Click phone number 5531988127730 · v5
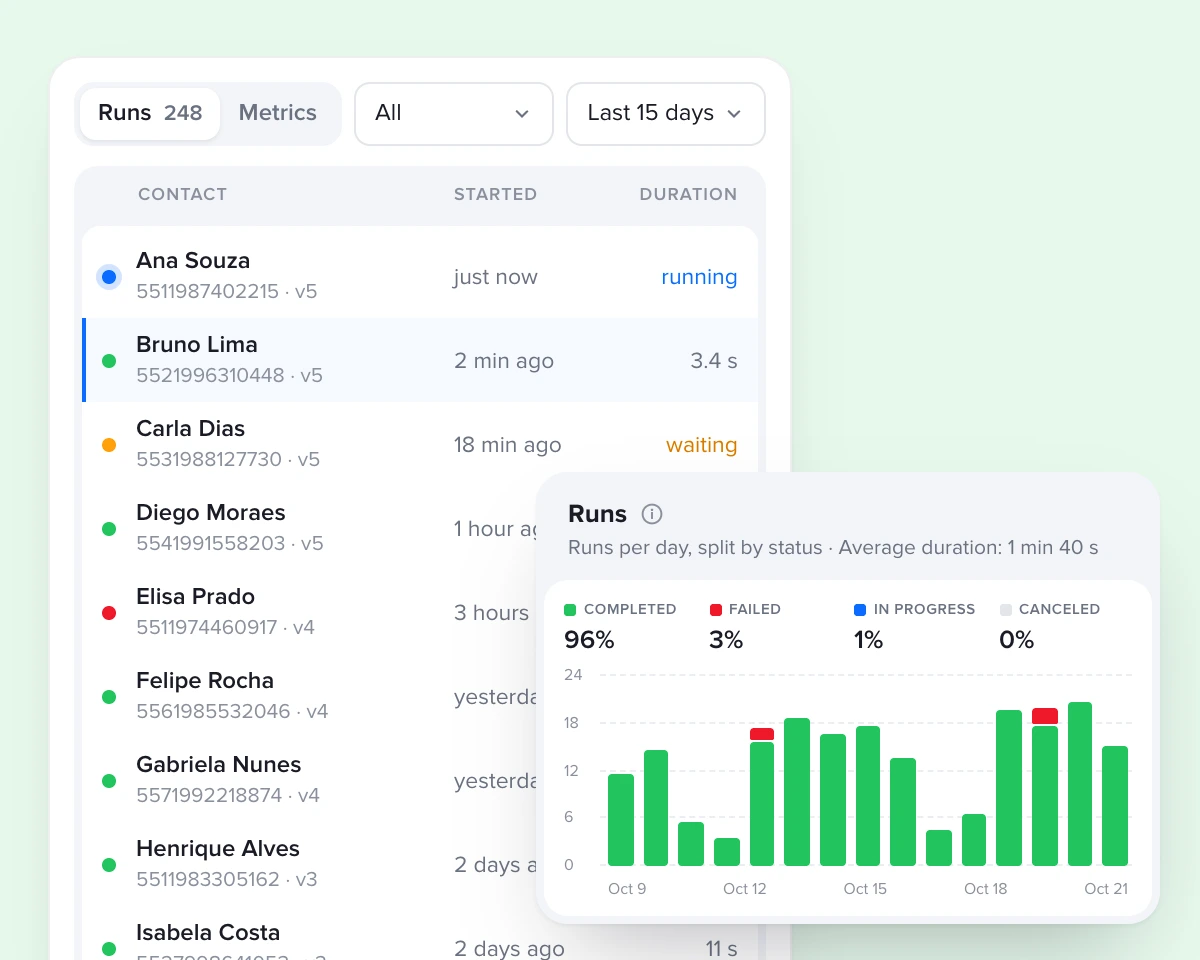1200x960 pixels. point(228,460)
